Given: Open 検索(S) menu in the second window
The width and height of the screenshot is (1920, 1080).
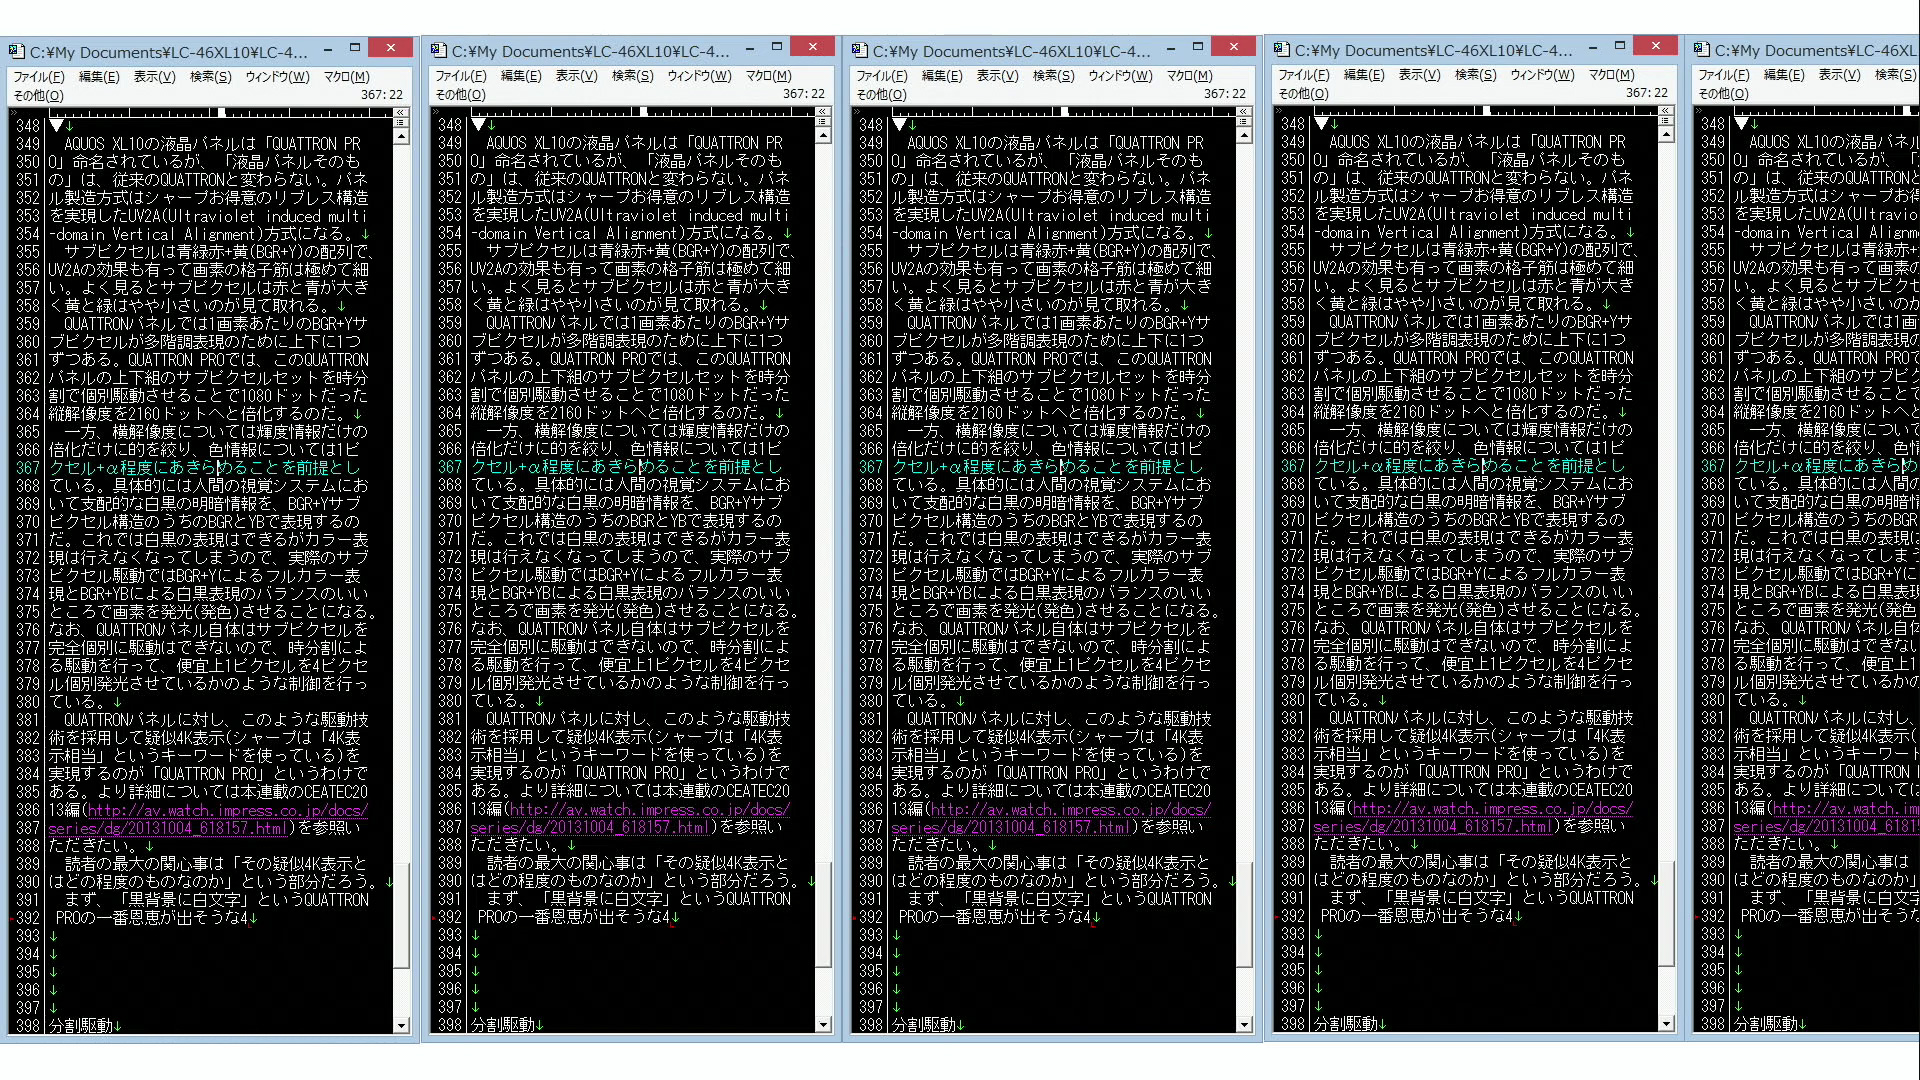Looking at the screenshot, I should pos(632,76).
